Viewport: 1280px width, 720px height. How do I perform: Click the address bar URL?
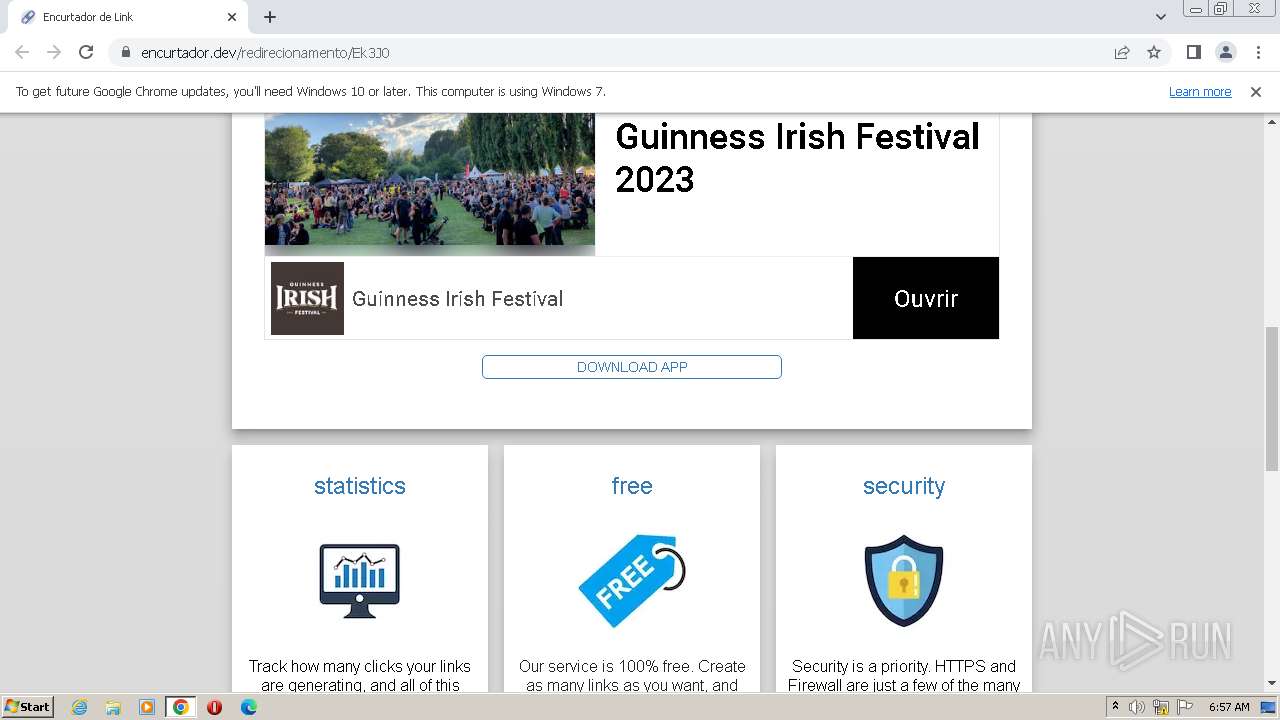point(265,53)
